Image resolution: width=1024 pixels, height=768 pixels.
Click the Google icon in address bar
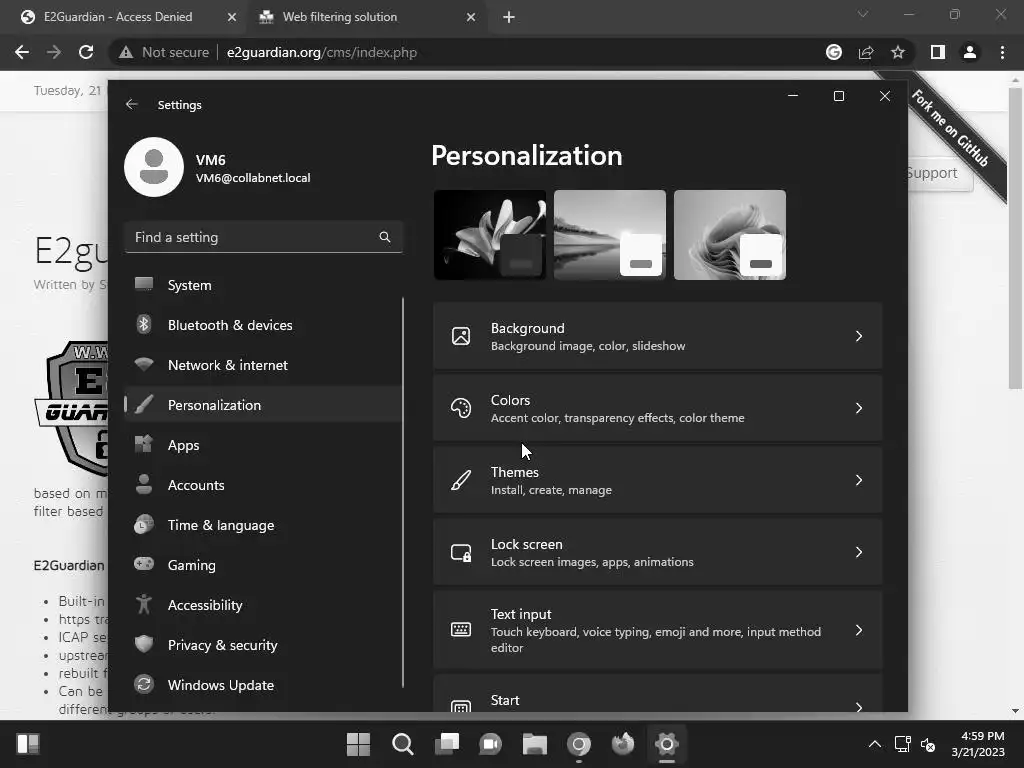click(834, 52)
